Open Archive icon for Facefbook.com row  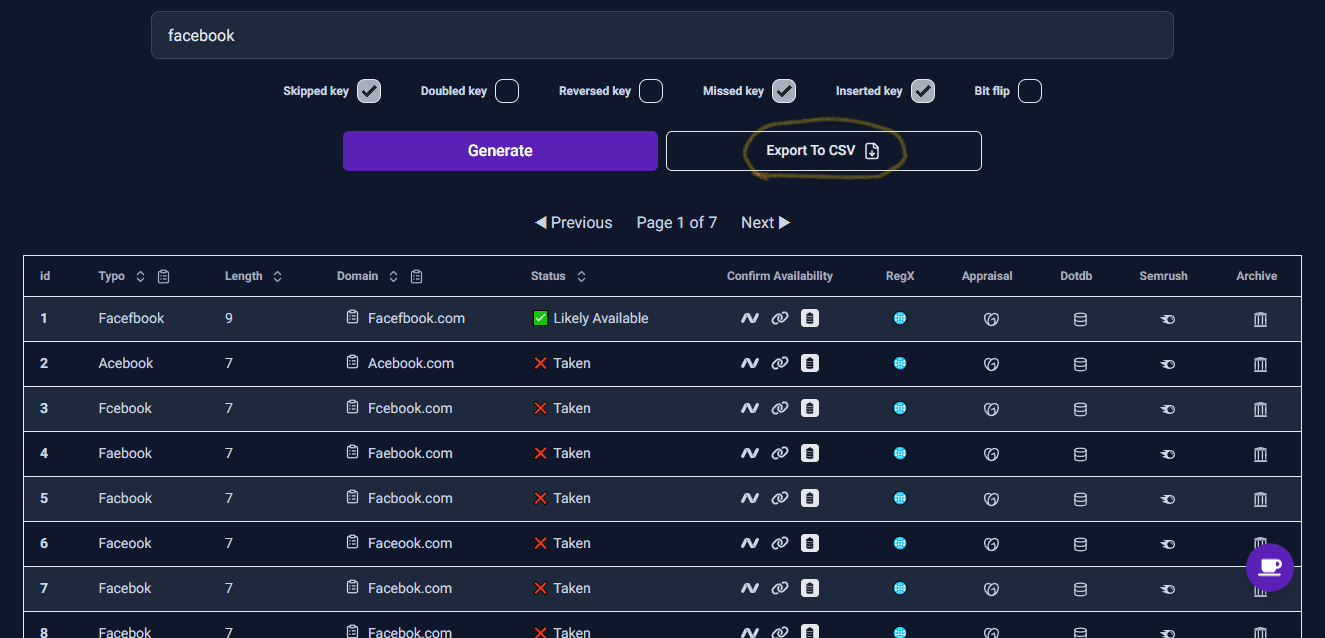[x=1260, y=319]
